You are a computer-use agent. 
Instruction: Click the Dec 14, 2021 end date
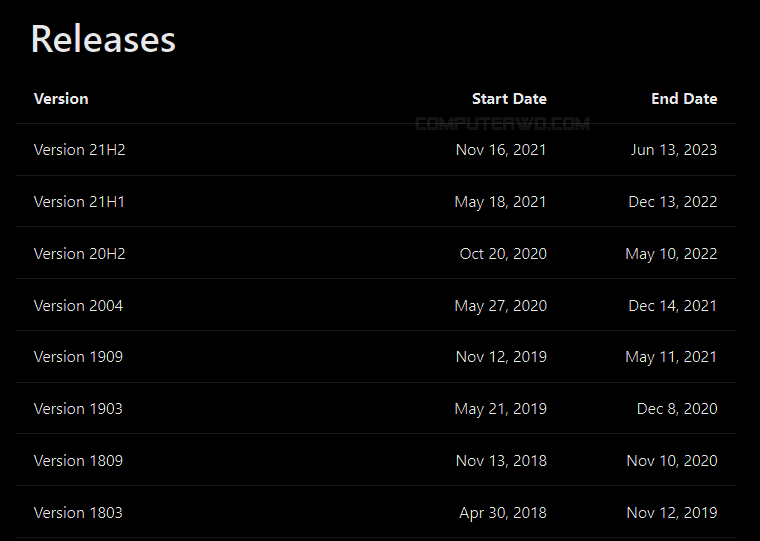tap(673, 306)
